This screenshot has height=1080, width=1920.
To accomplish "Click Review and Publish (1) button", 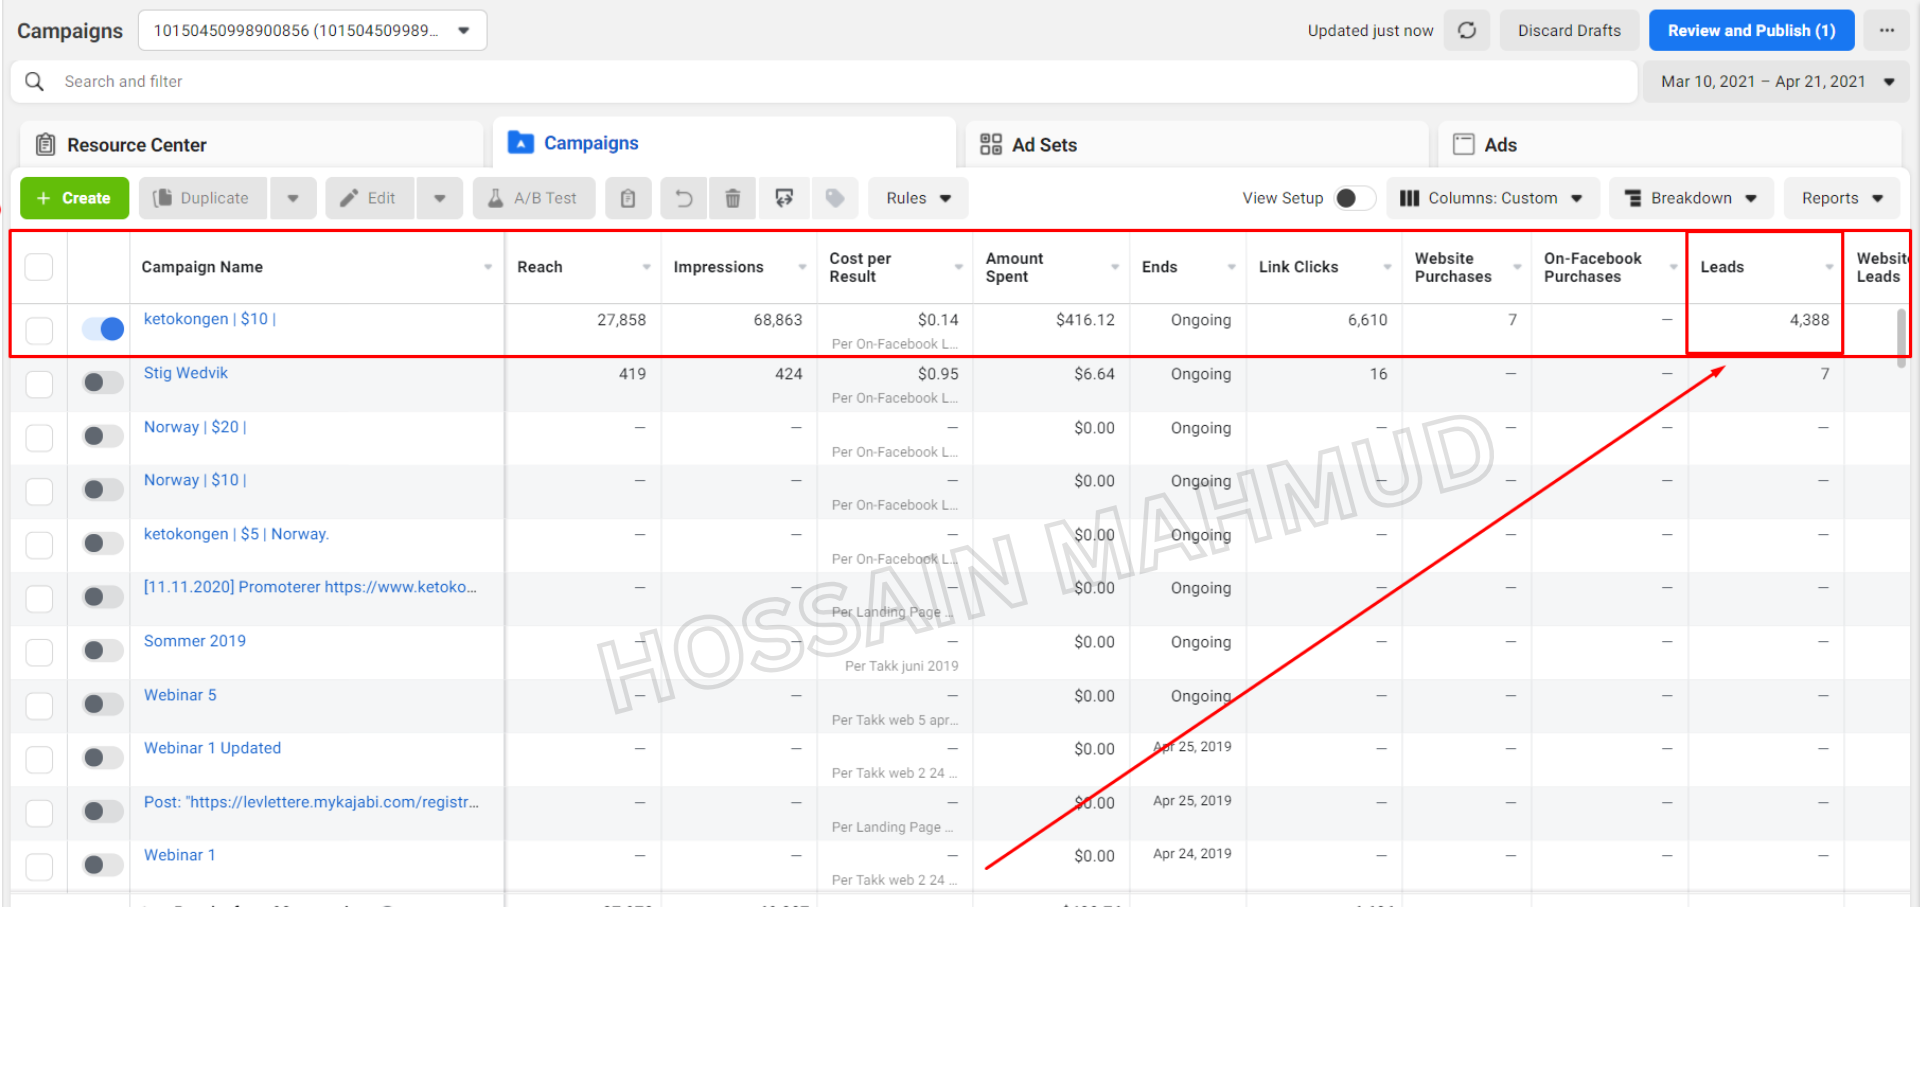I will pos(1751,30).
